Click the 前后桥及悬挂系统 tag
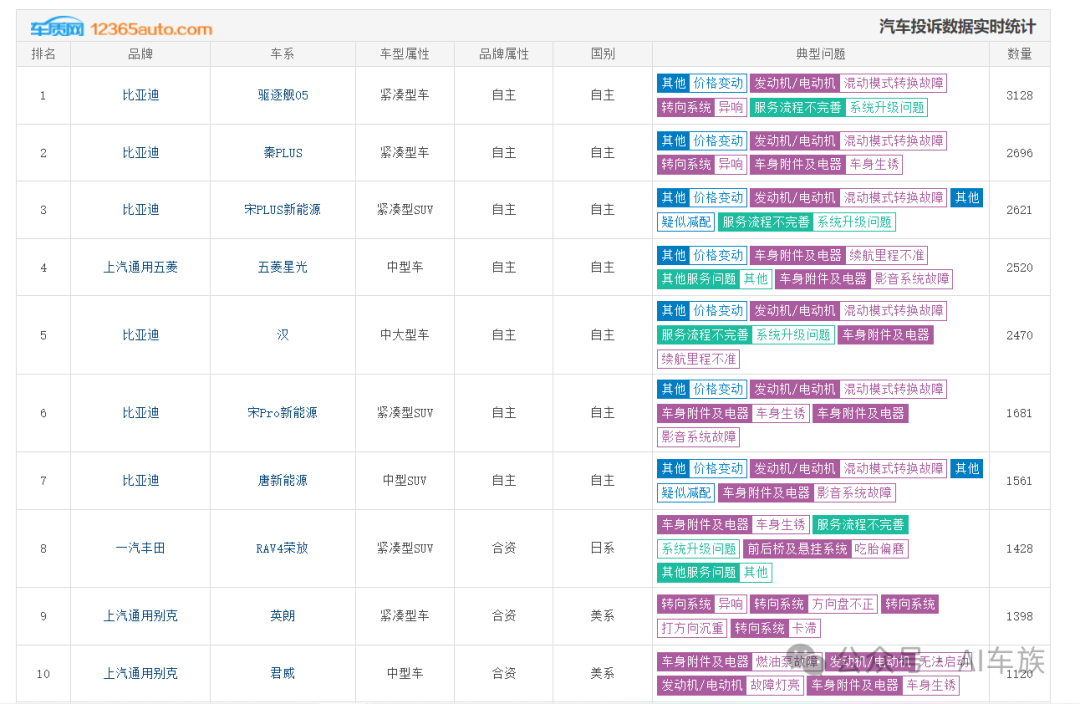Viewport: 1080px width, 704px height. pos(797,549)
